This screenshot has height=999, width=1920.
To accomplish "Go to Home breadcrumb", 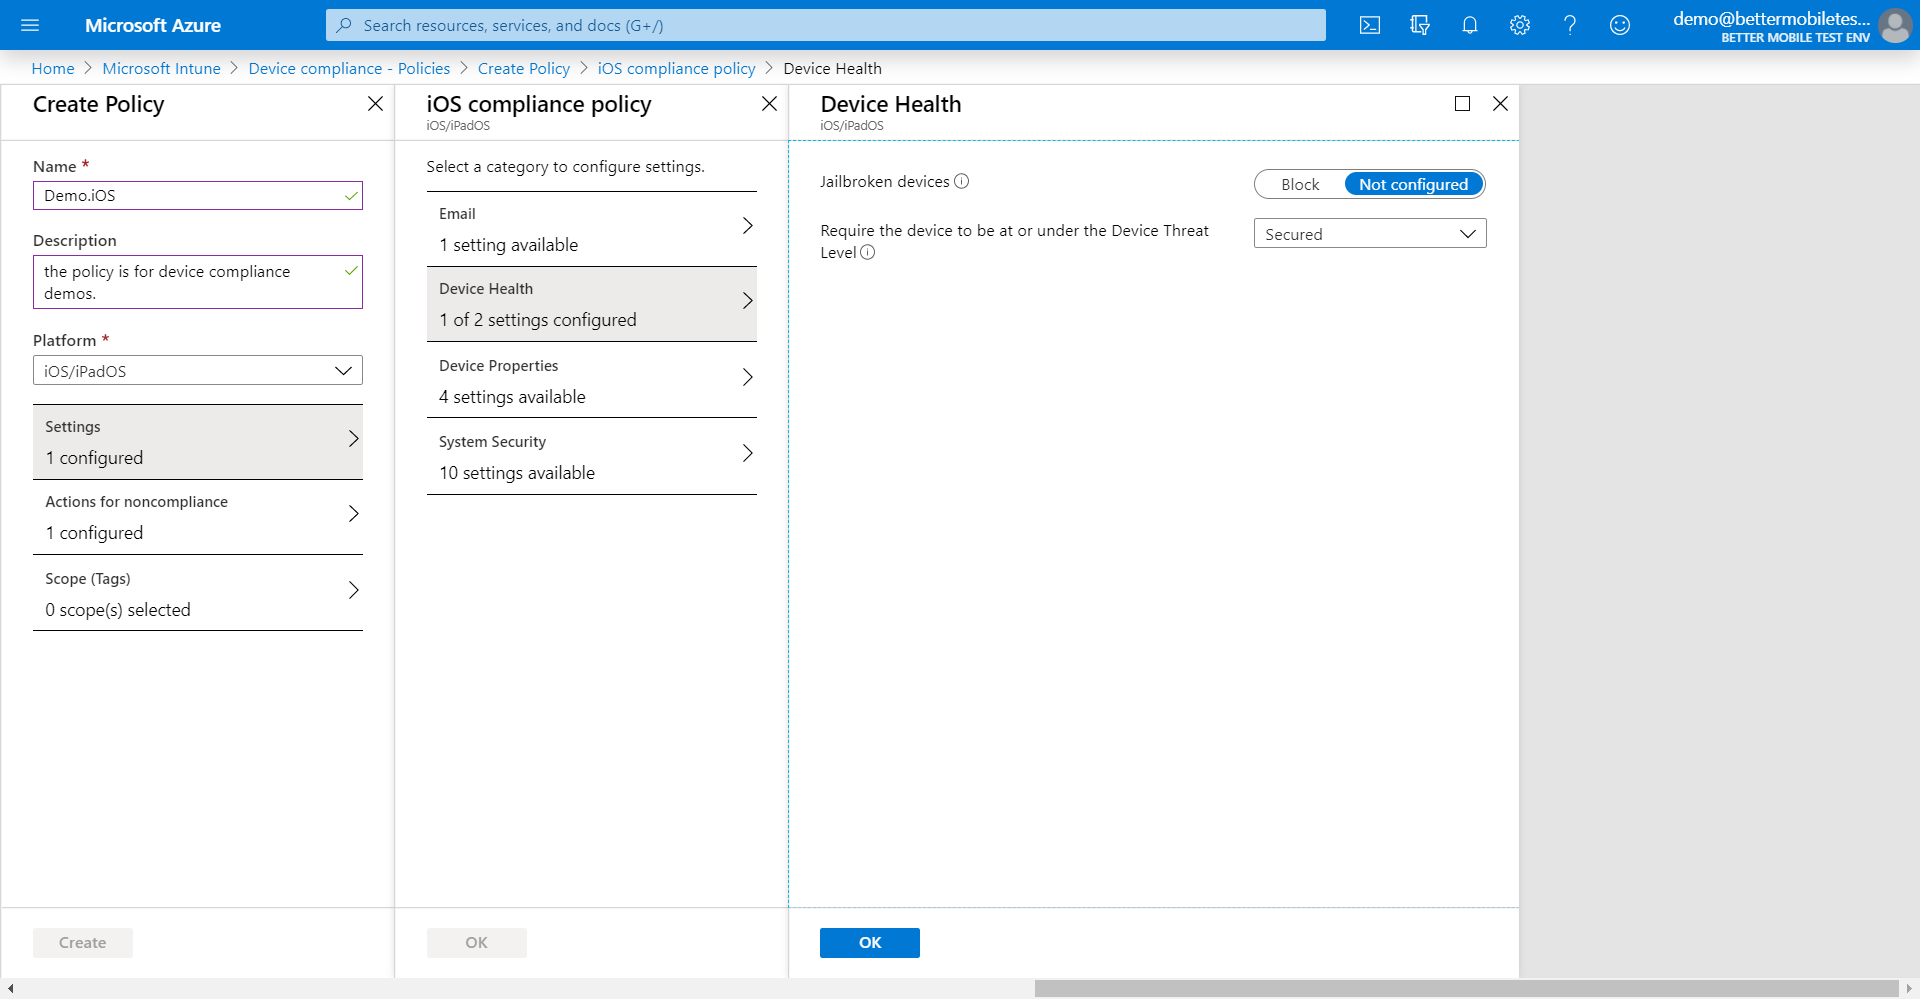I will coord(53,68).
